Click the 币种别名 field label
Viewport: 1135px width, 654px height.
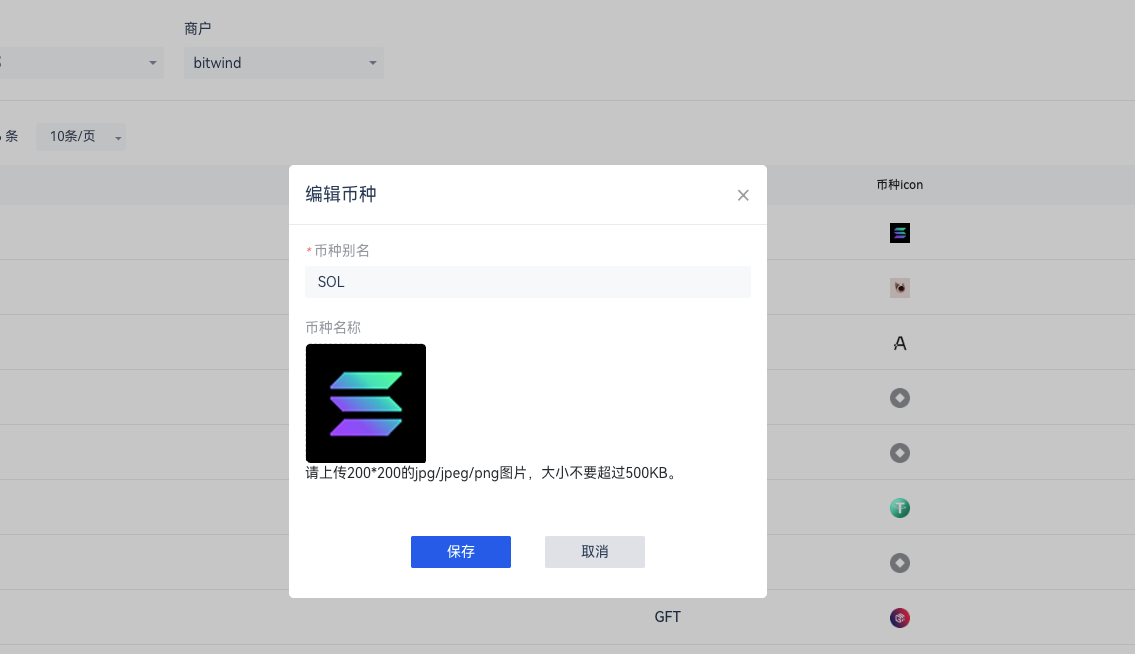(x=342, y=251)
